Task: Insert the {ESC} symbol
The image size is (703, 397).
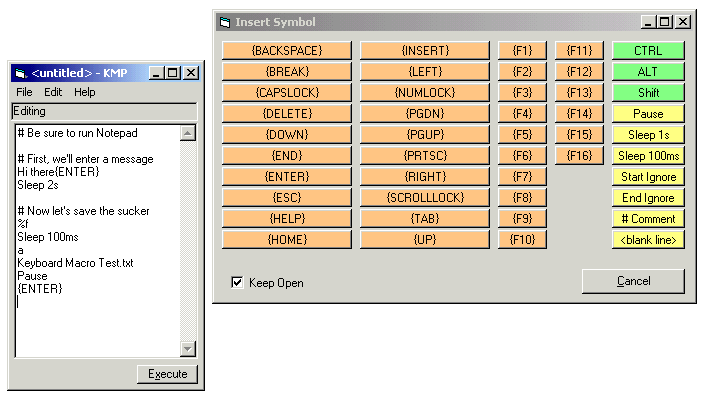Action: click(287, 198)
